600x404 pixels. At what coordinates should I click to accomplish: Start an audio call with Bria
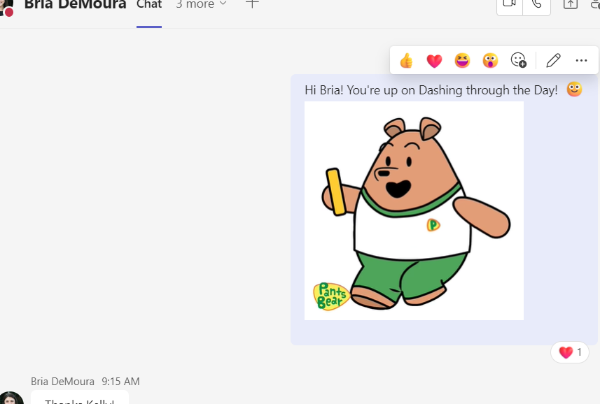click(x=536, y=5)
